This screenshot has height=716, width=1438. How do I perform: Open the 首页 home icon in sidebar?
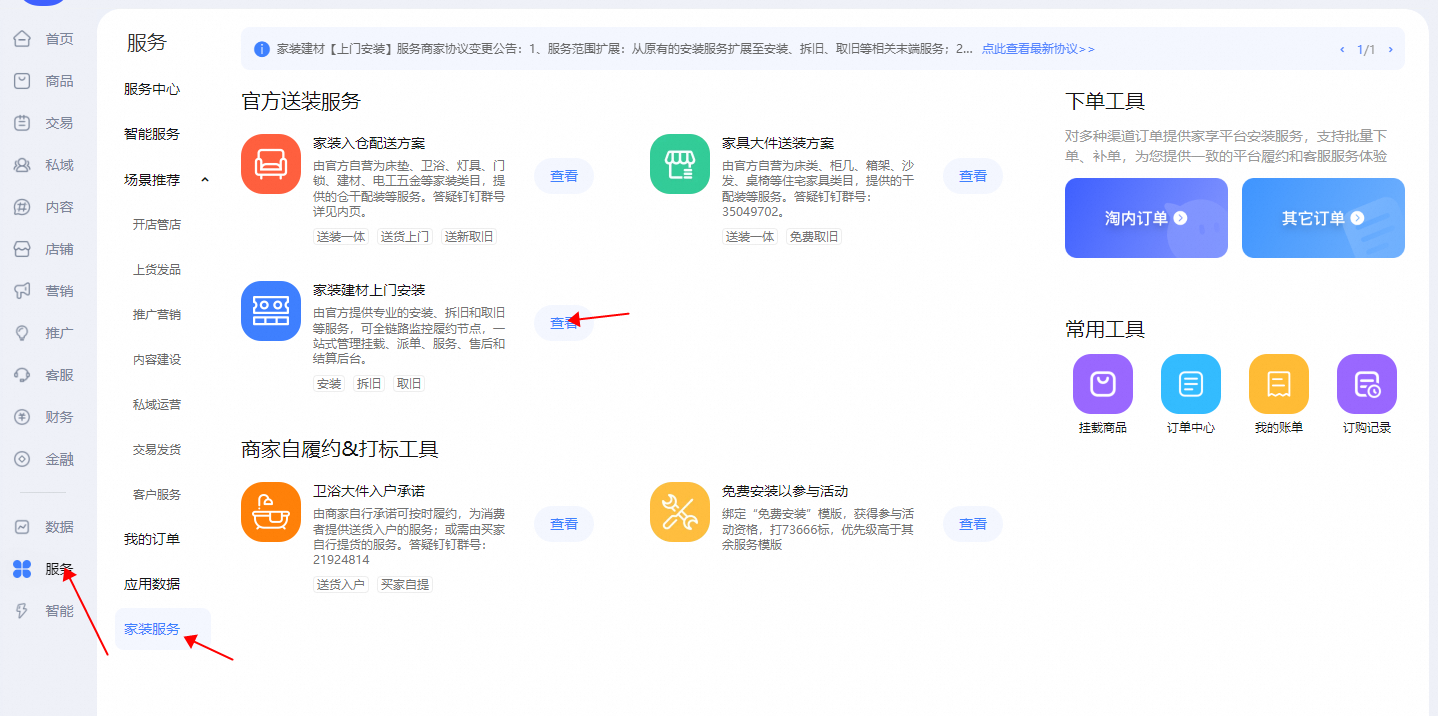click(x=22, y=39)
